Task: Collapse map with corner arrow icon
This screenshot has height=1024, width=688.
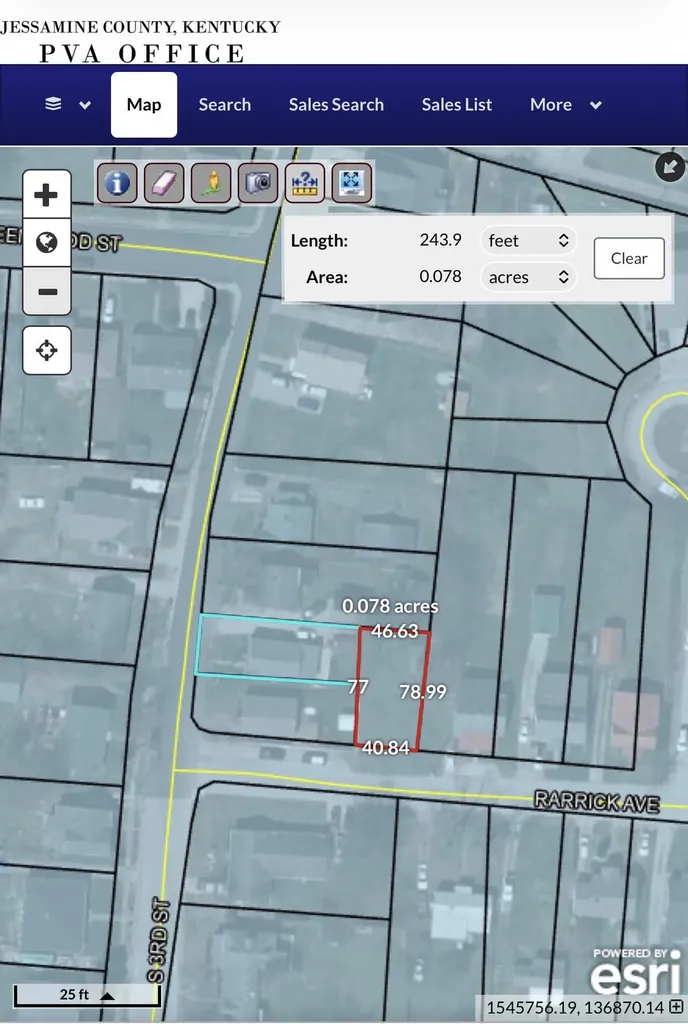Action: point(670,167)
